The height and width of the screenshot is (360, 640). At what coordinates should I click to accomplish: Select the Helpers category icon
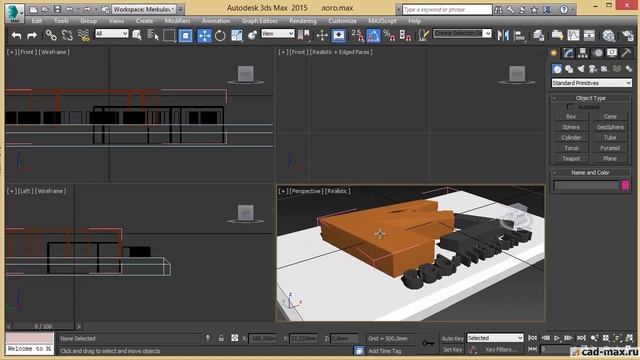coord(604,69)
